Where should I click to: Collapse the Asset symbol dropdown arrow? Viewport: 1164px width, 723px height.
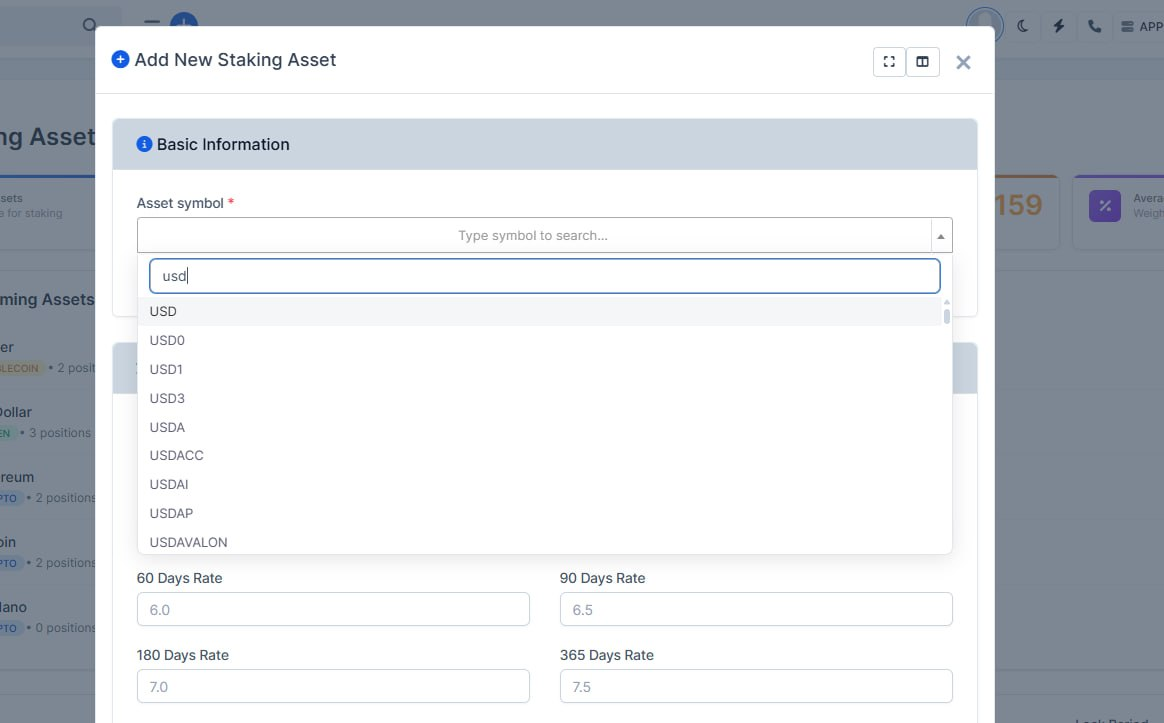point(941,236)
